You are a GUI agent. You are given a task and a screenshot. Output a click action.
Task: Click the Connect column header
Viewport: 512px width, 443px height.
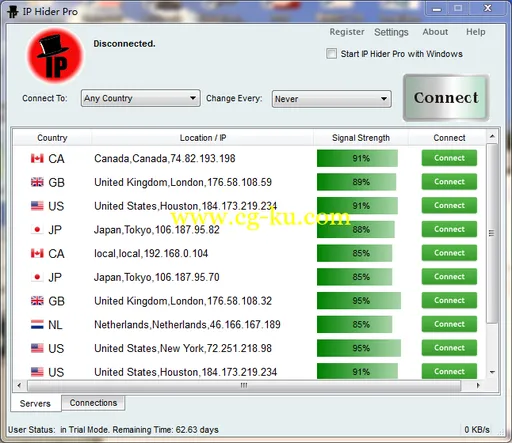pos(449,138)
